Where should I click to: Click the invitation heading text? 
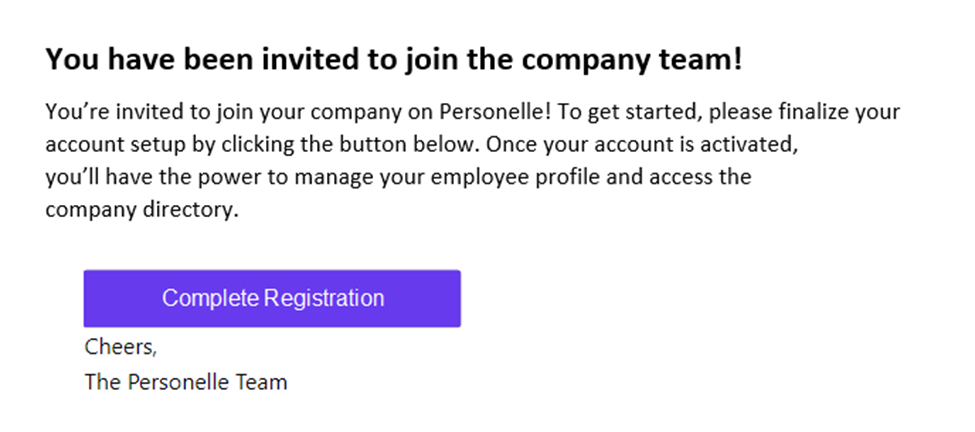[394, 60]
